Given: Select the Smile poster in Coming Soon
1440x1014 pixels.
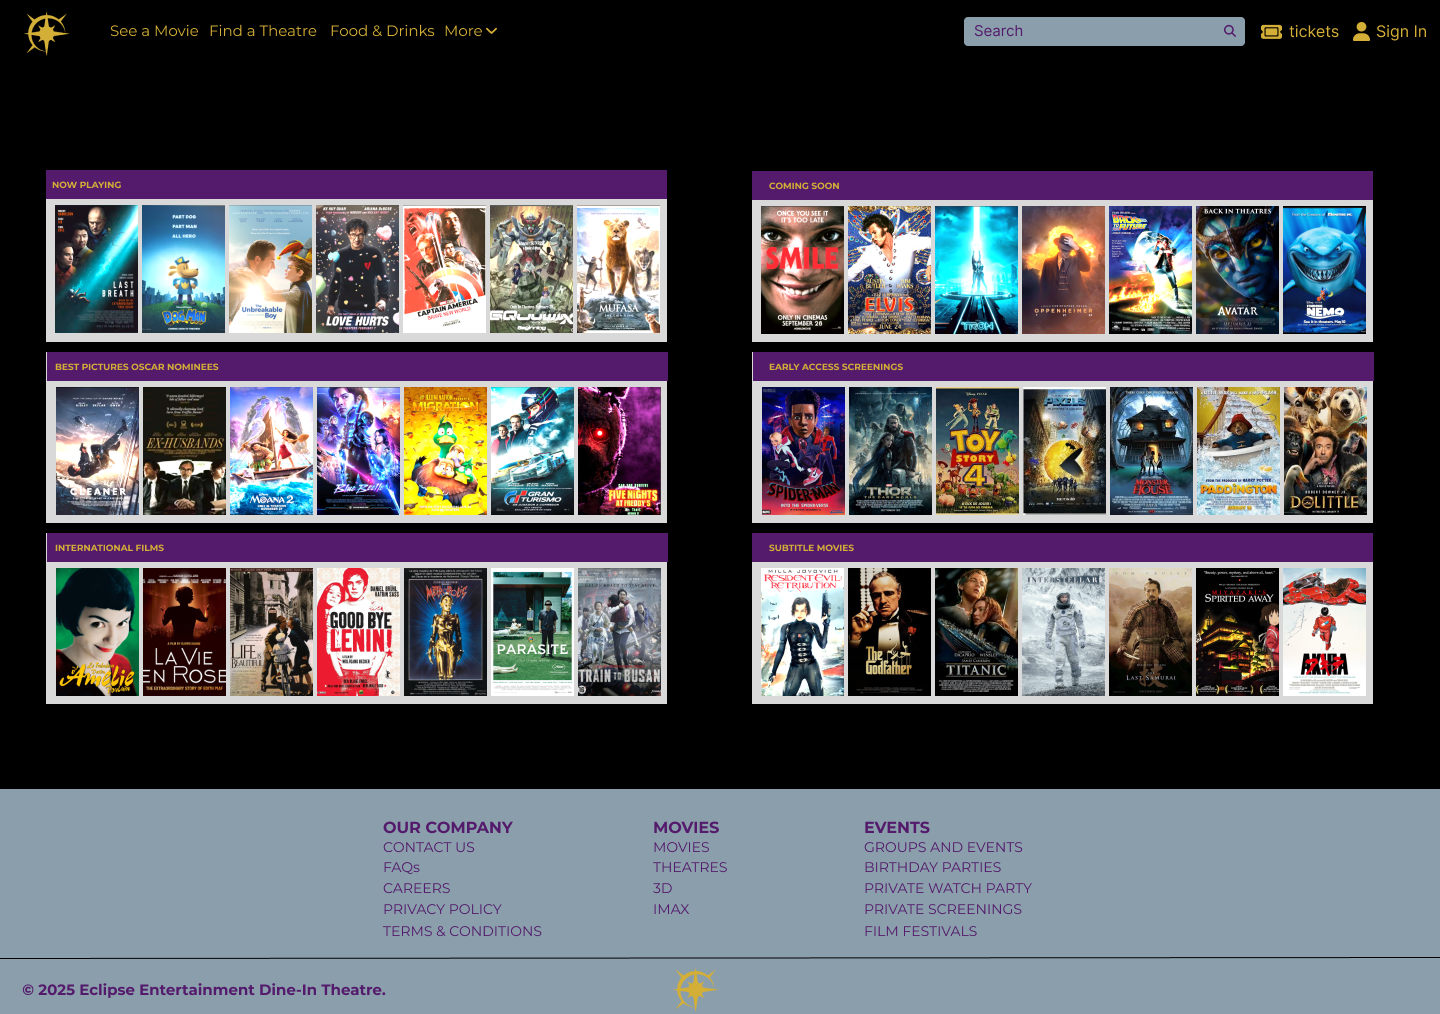Looking at the screenshot, I should coord(802,270).
